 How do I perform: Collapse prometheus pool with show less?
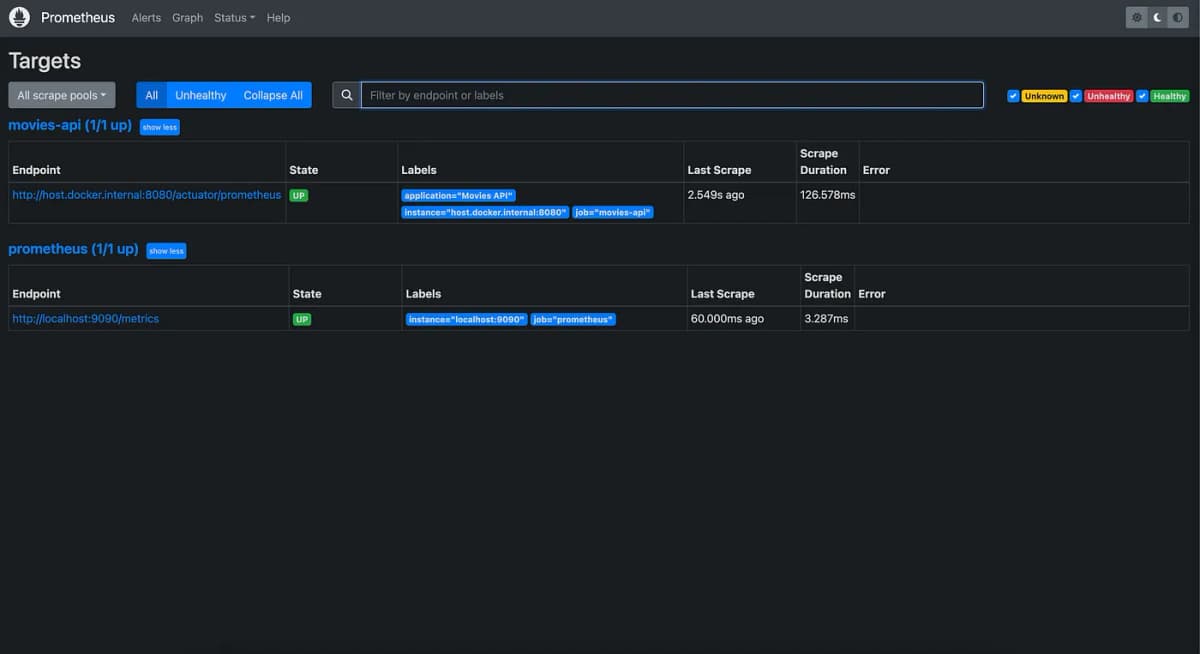point(166,251)
